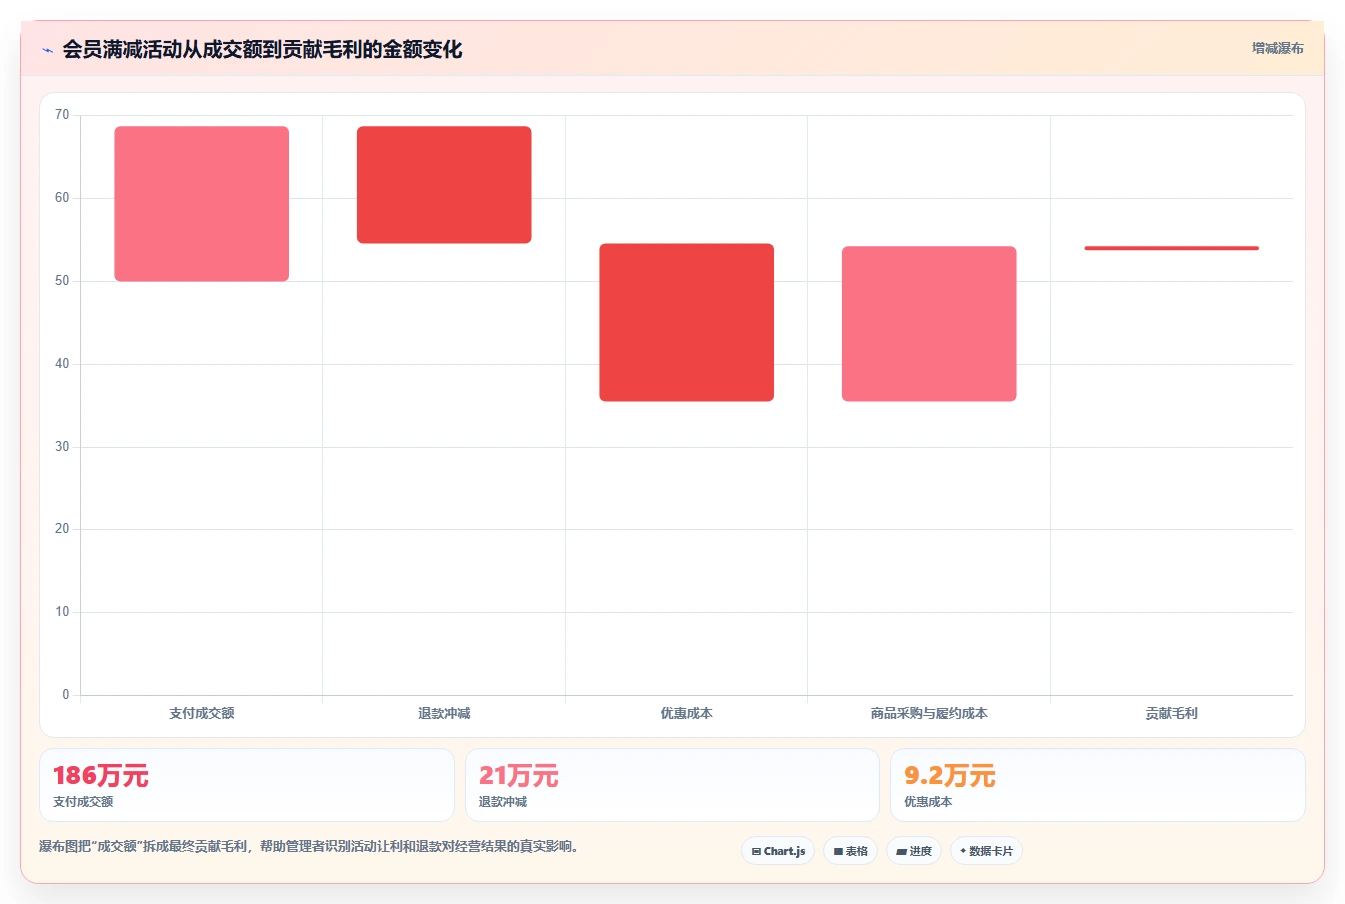Select the 进度 tag chip
Viewport: 1345px width, 904px height.
[x=914, y=851]
